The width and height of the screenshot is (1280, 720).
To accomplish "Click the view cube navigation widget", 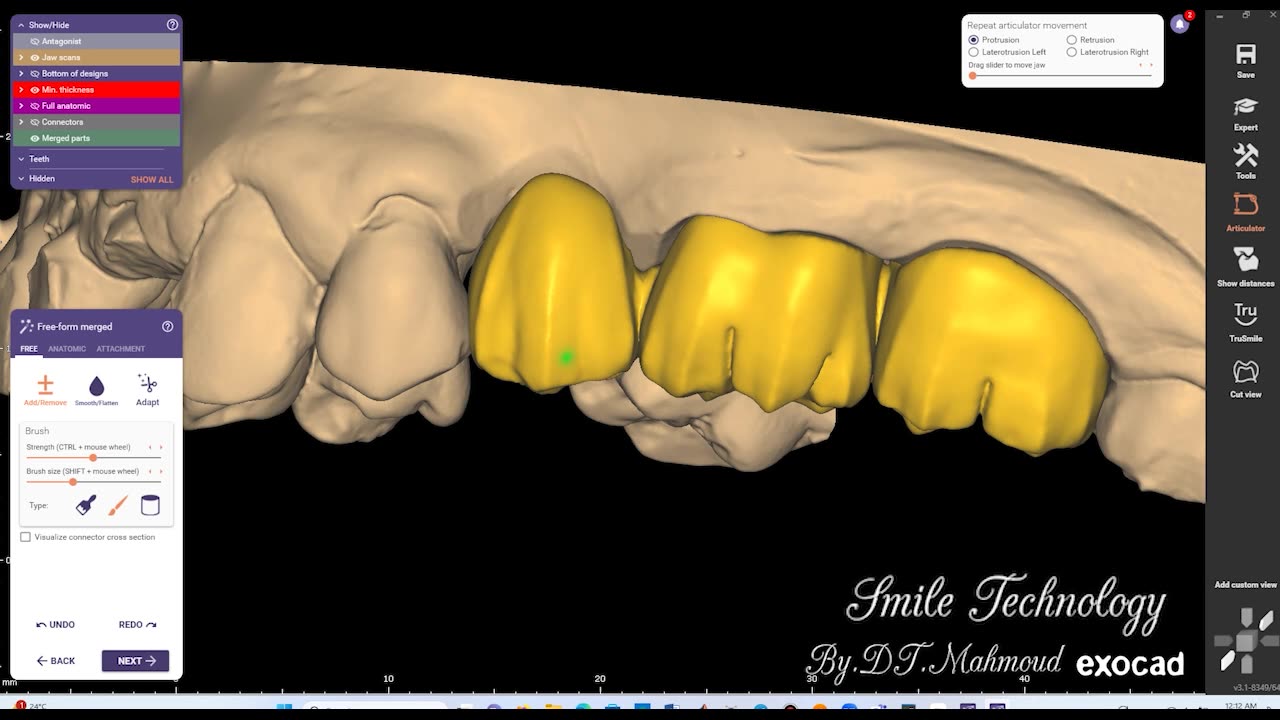I will click(x=1245, y=640).
